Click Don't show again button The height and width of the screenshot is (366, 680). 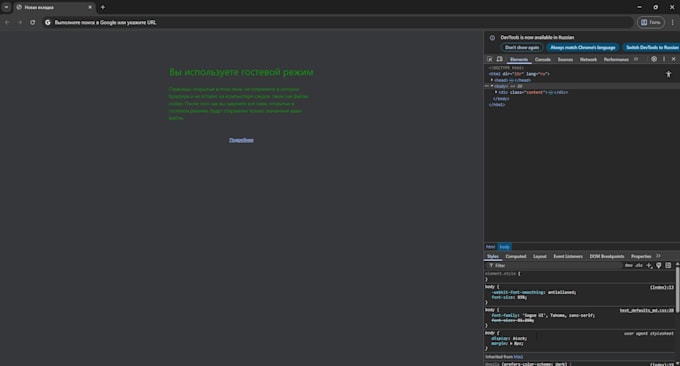(522, 48)
